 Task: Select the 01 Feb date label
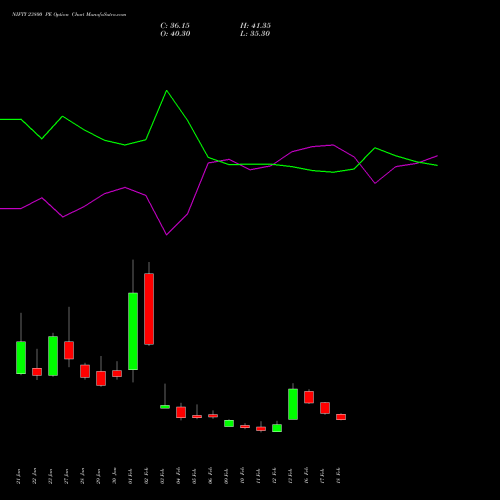tap(130, 476)
